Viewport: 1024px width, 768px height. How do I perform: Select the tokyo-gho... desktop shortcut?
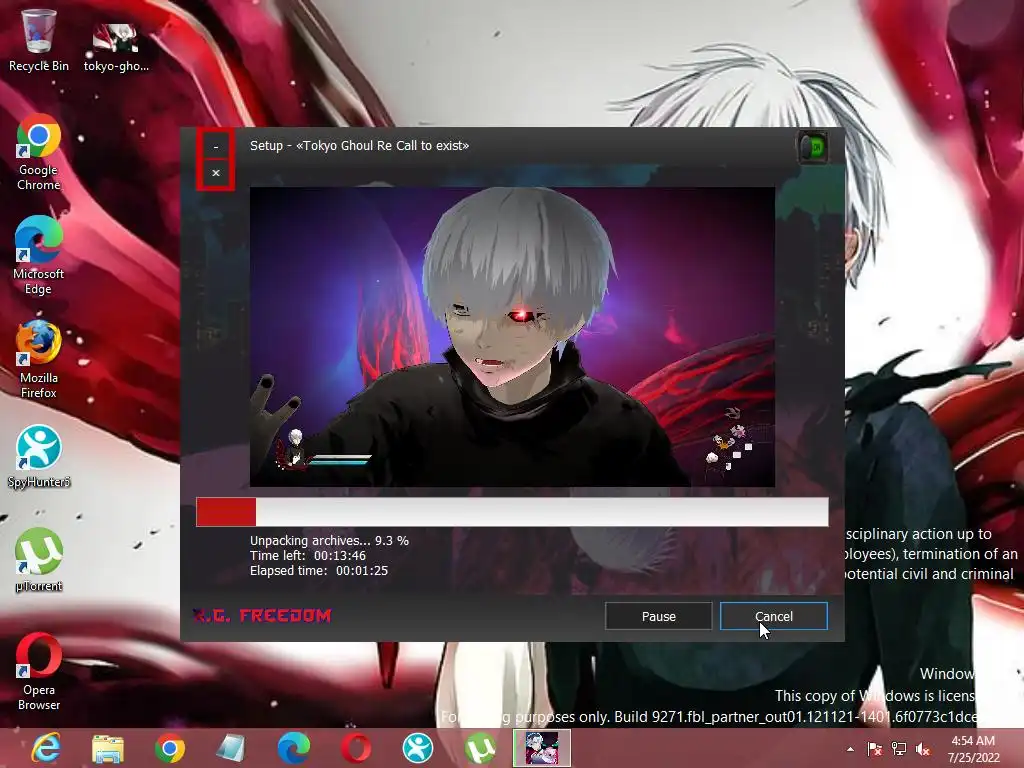[116, 46]
